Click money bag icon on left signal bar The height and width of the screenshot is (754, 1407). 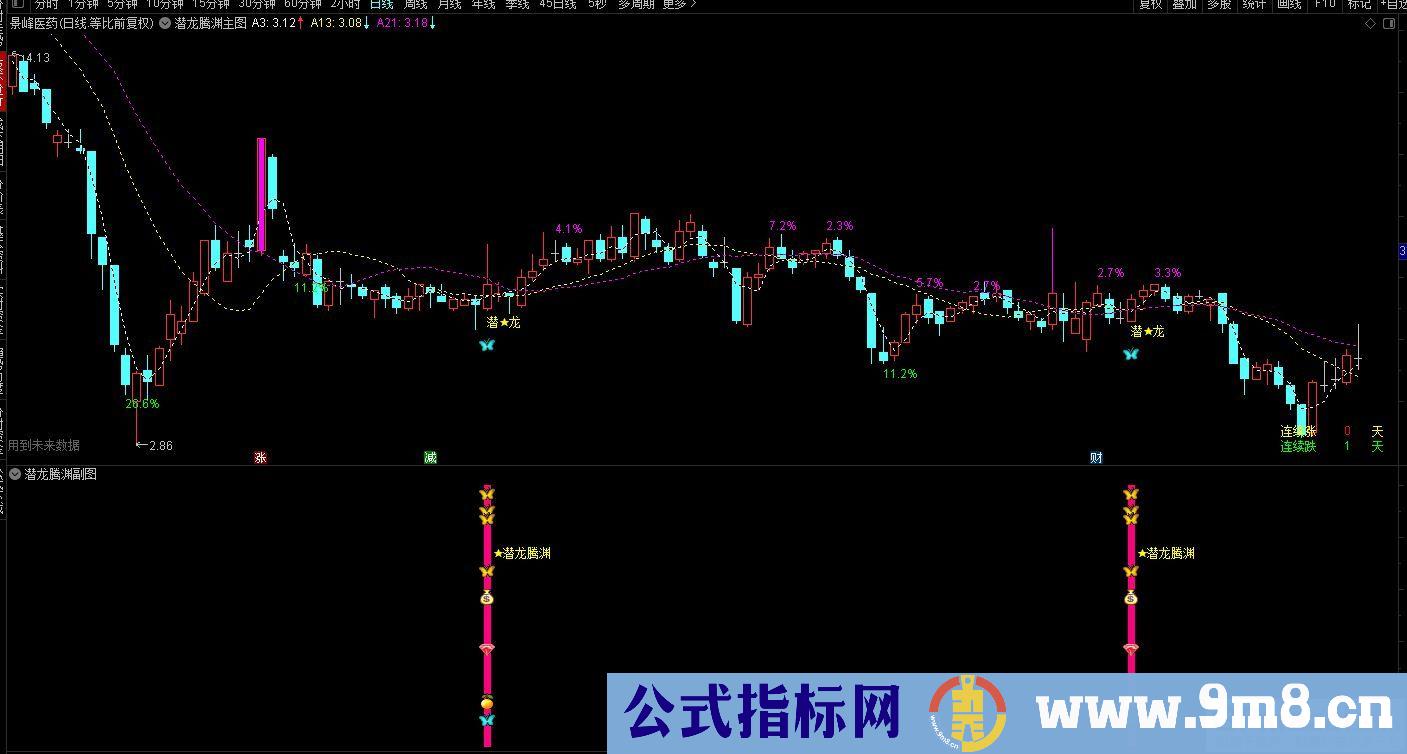tap(487, 598)
